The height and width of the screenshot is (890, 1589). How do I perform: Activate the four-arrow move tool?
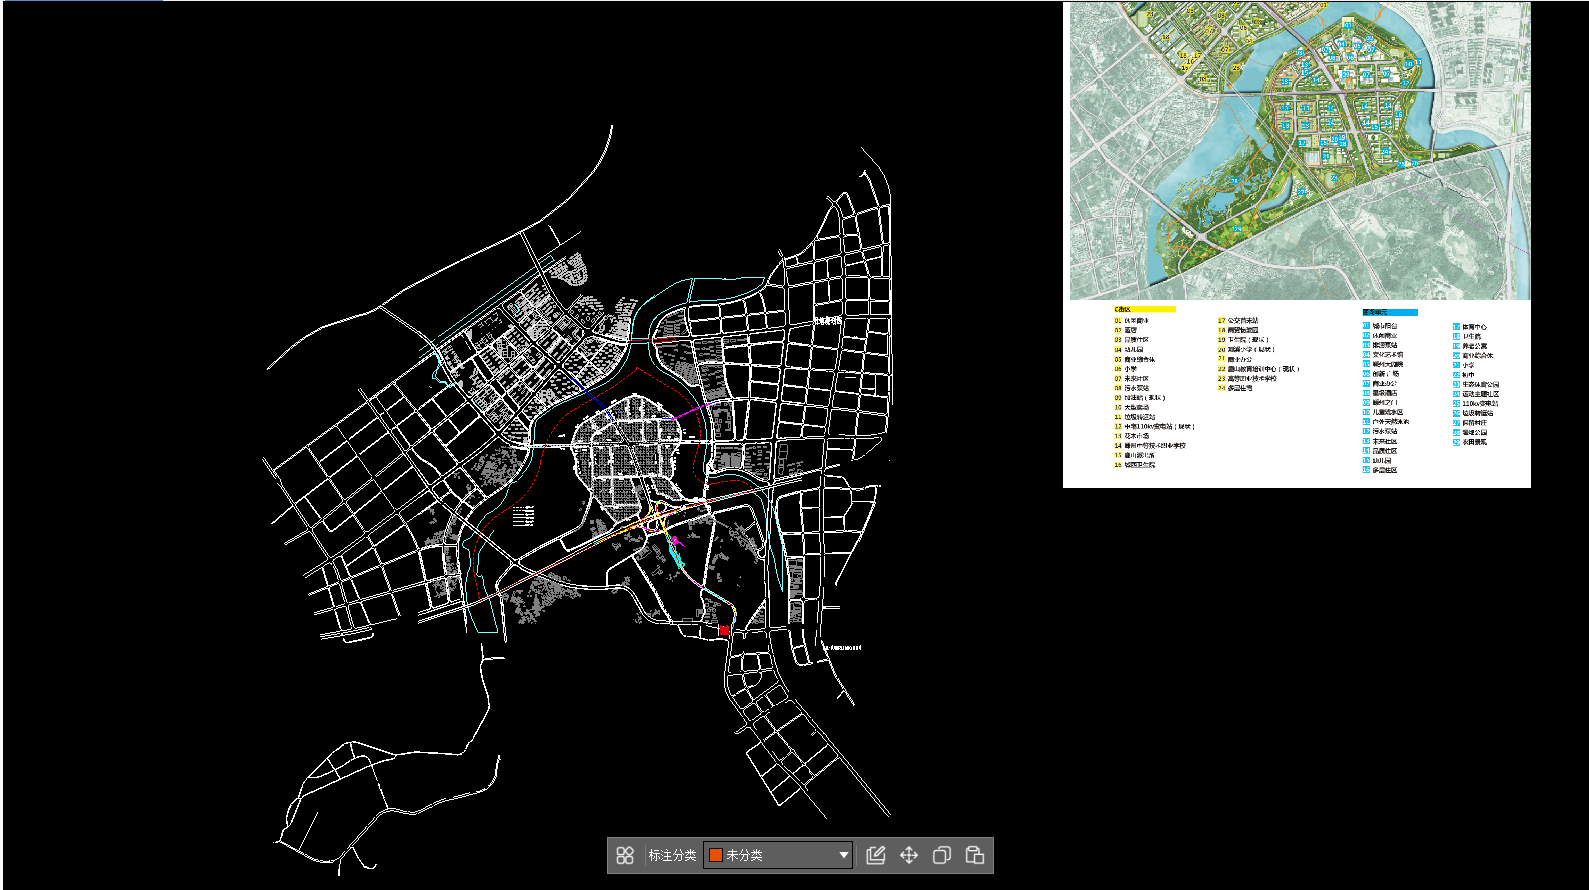point(908,855)
